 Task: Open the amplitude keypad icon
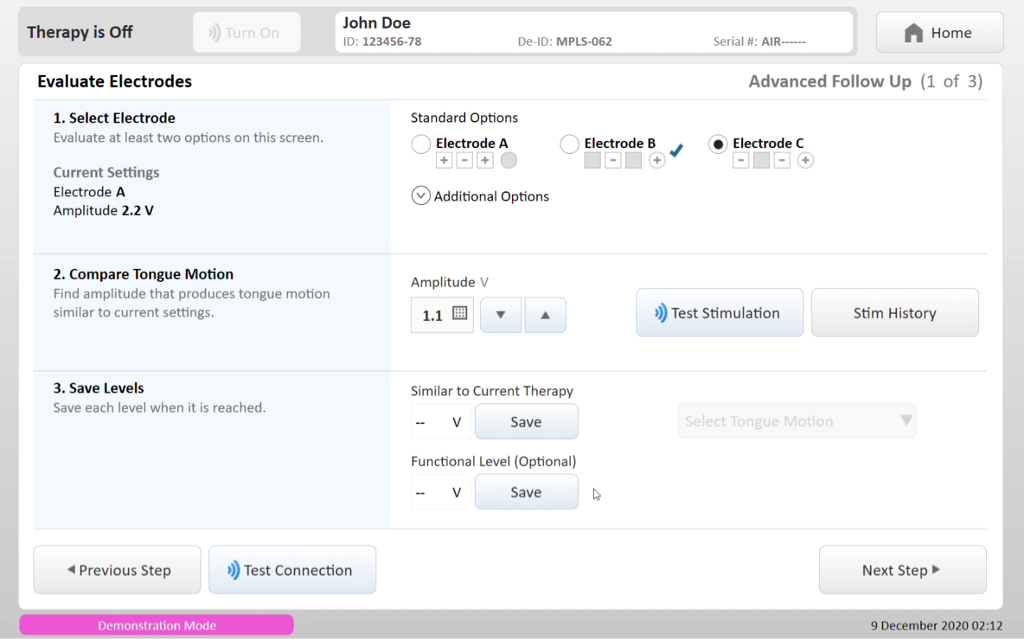click(x=460, y=313)
